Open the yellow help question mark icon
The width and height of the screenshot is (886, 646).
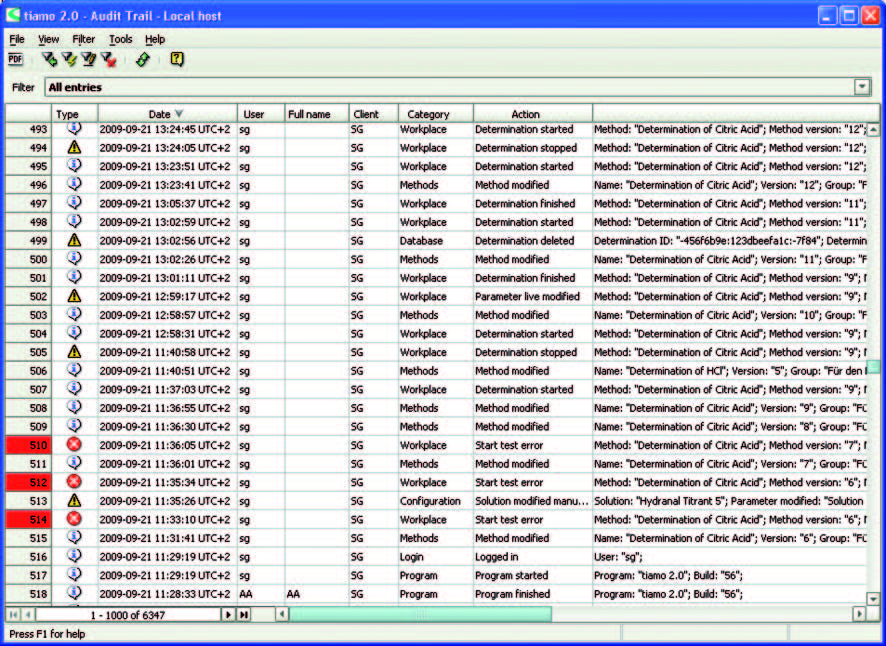(x=177, y=60)
